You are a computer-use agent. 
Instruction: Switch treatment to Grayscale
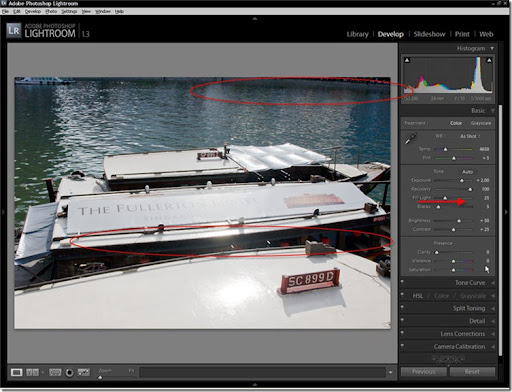481,123
